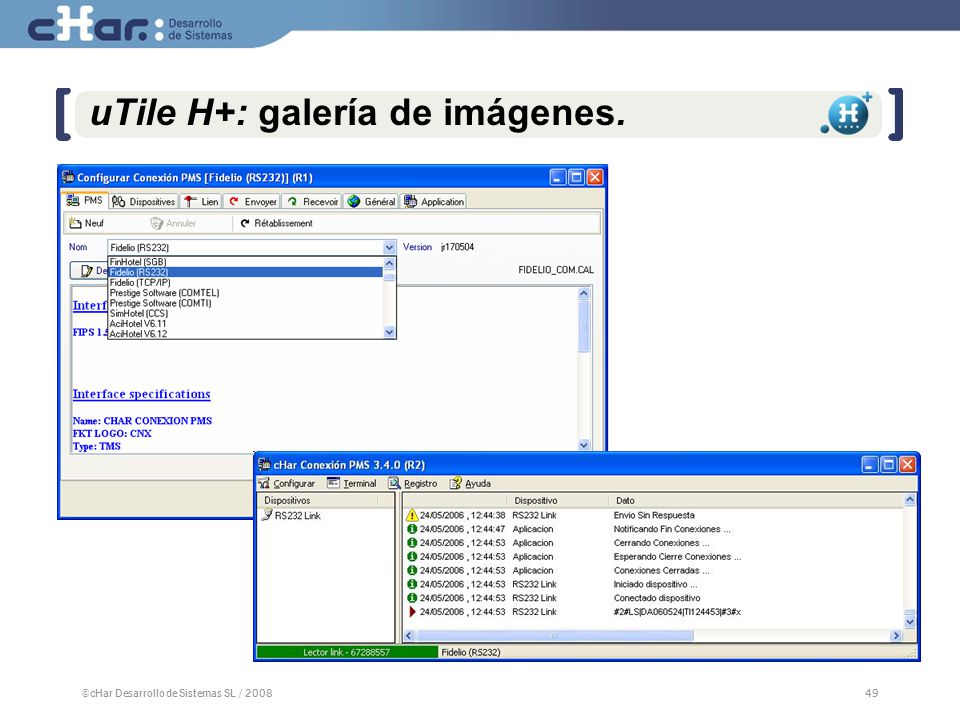Close the cHar Conexión PMS window

coord(907,465)
